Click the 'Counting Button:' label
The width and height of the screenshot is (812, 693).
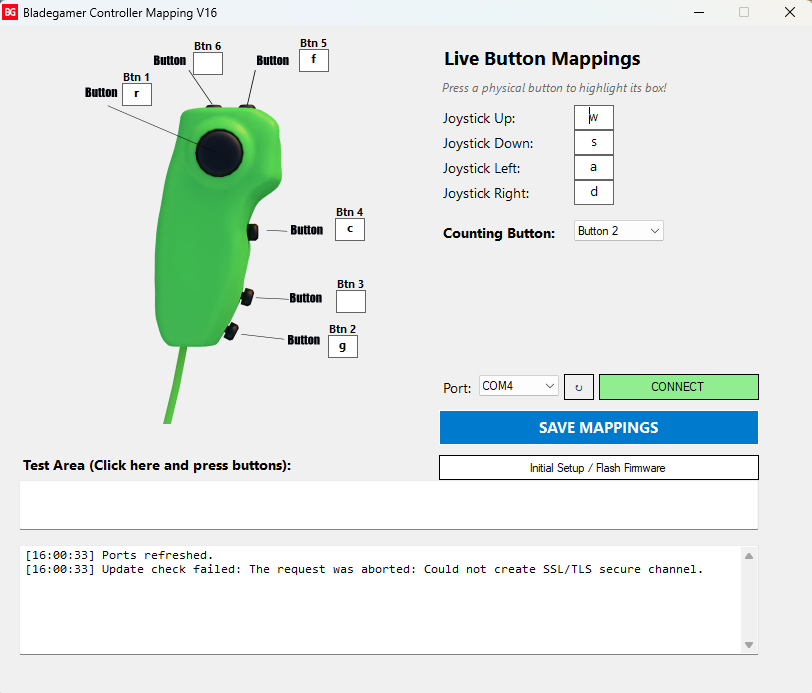pyautogui.click(x=499, y=233)
